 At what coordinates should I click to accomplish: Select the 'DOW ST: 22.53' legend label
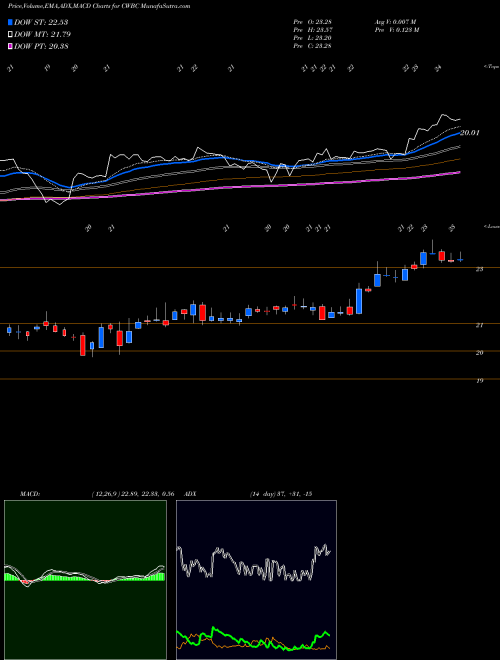coord(41,22)
